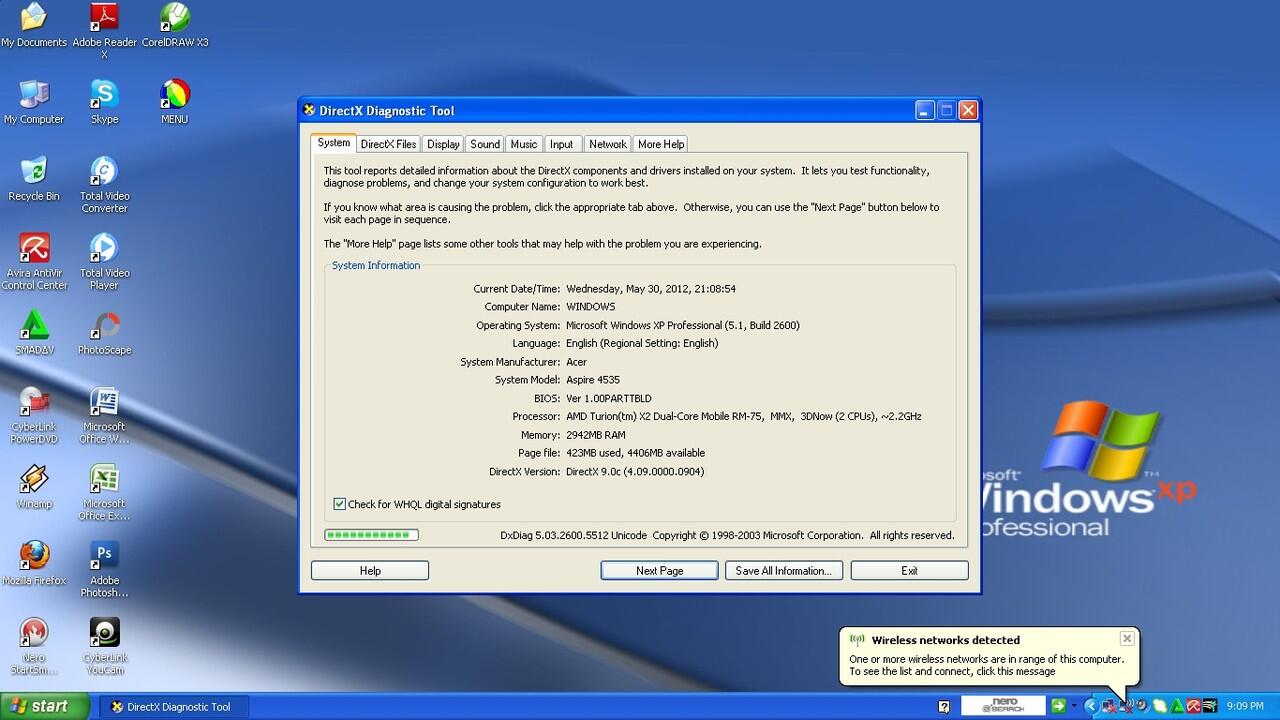Viewport: 1280px width, 720px height.
Task: Select the Microsoft Office Word shortcut
Action: [x=104, y=416]
